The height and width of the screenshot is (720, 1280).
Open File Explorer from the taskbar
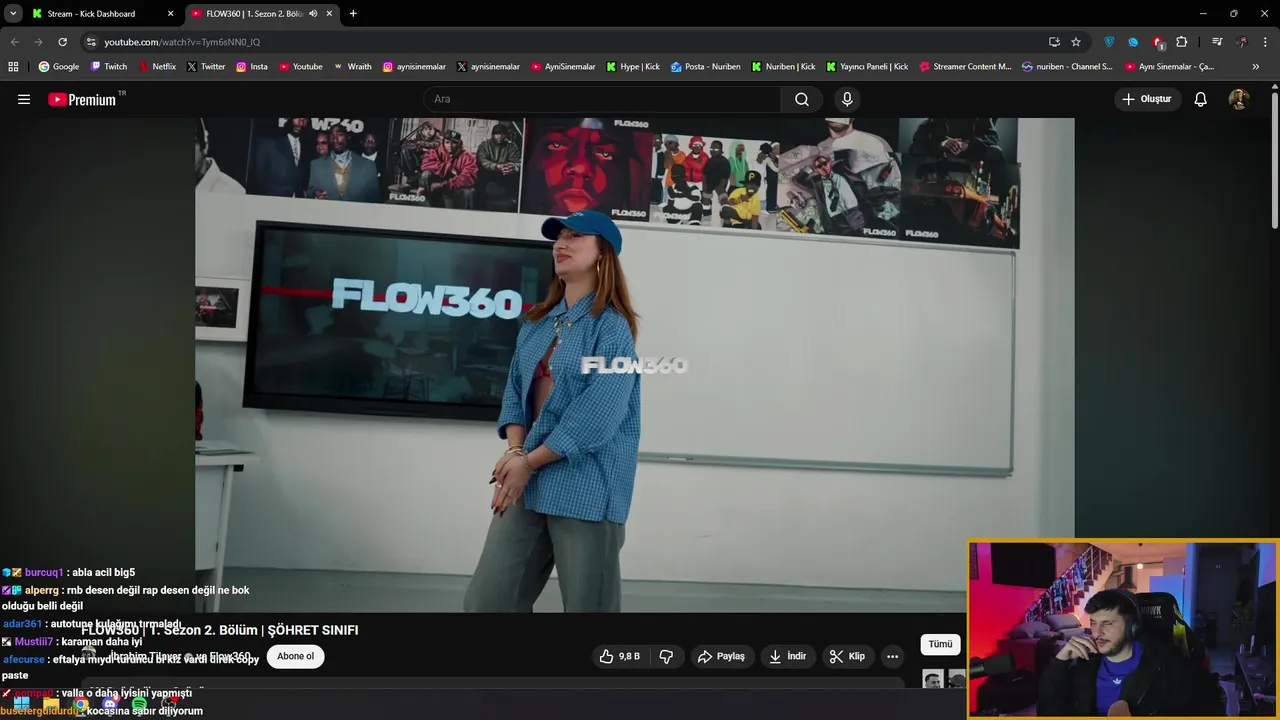coord(51,704)
